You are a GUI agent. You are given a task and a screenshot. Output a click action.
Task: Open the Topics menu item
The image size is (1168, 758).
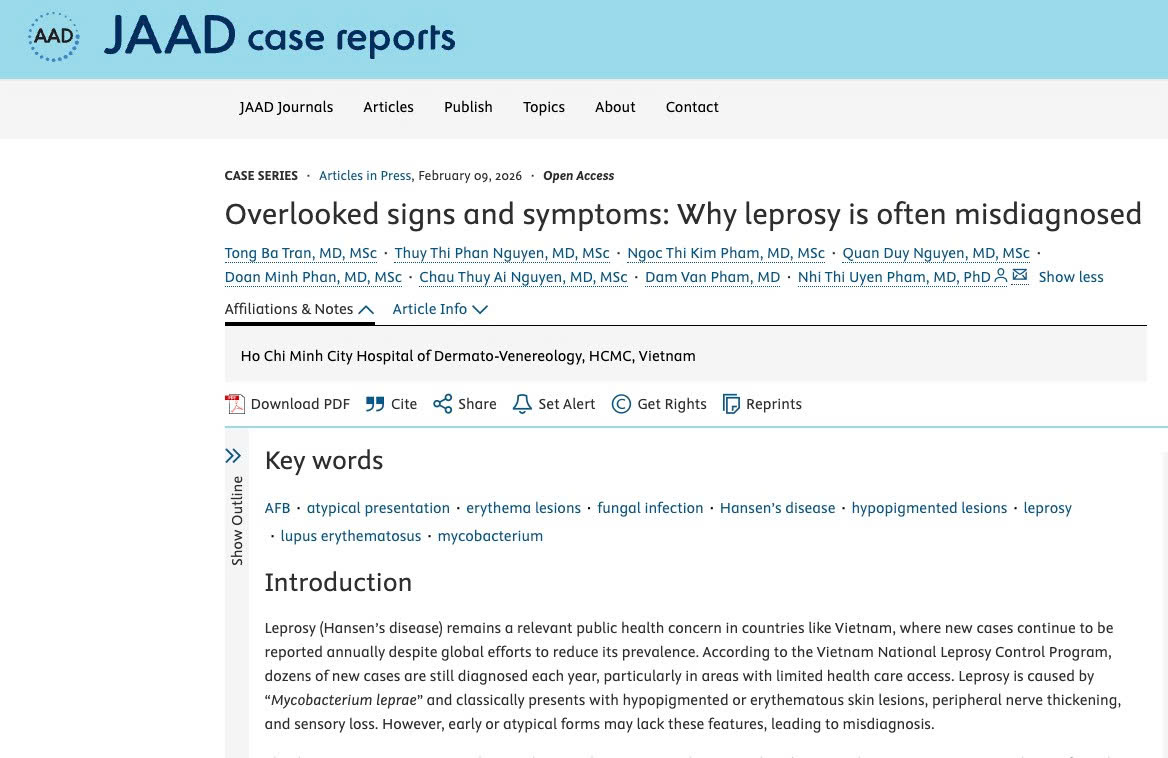pyautogui.click(x=543, y=107)
